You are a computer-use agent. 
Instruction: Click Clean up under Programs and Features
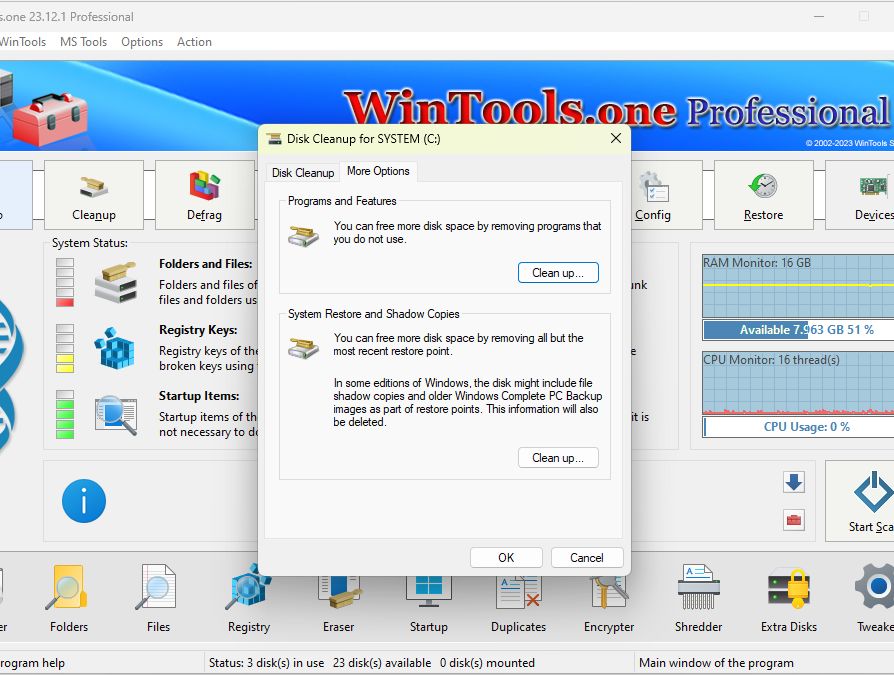(x=558, y=273)
